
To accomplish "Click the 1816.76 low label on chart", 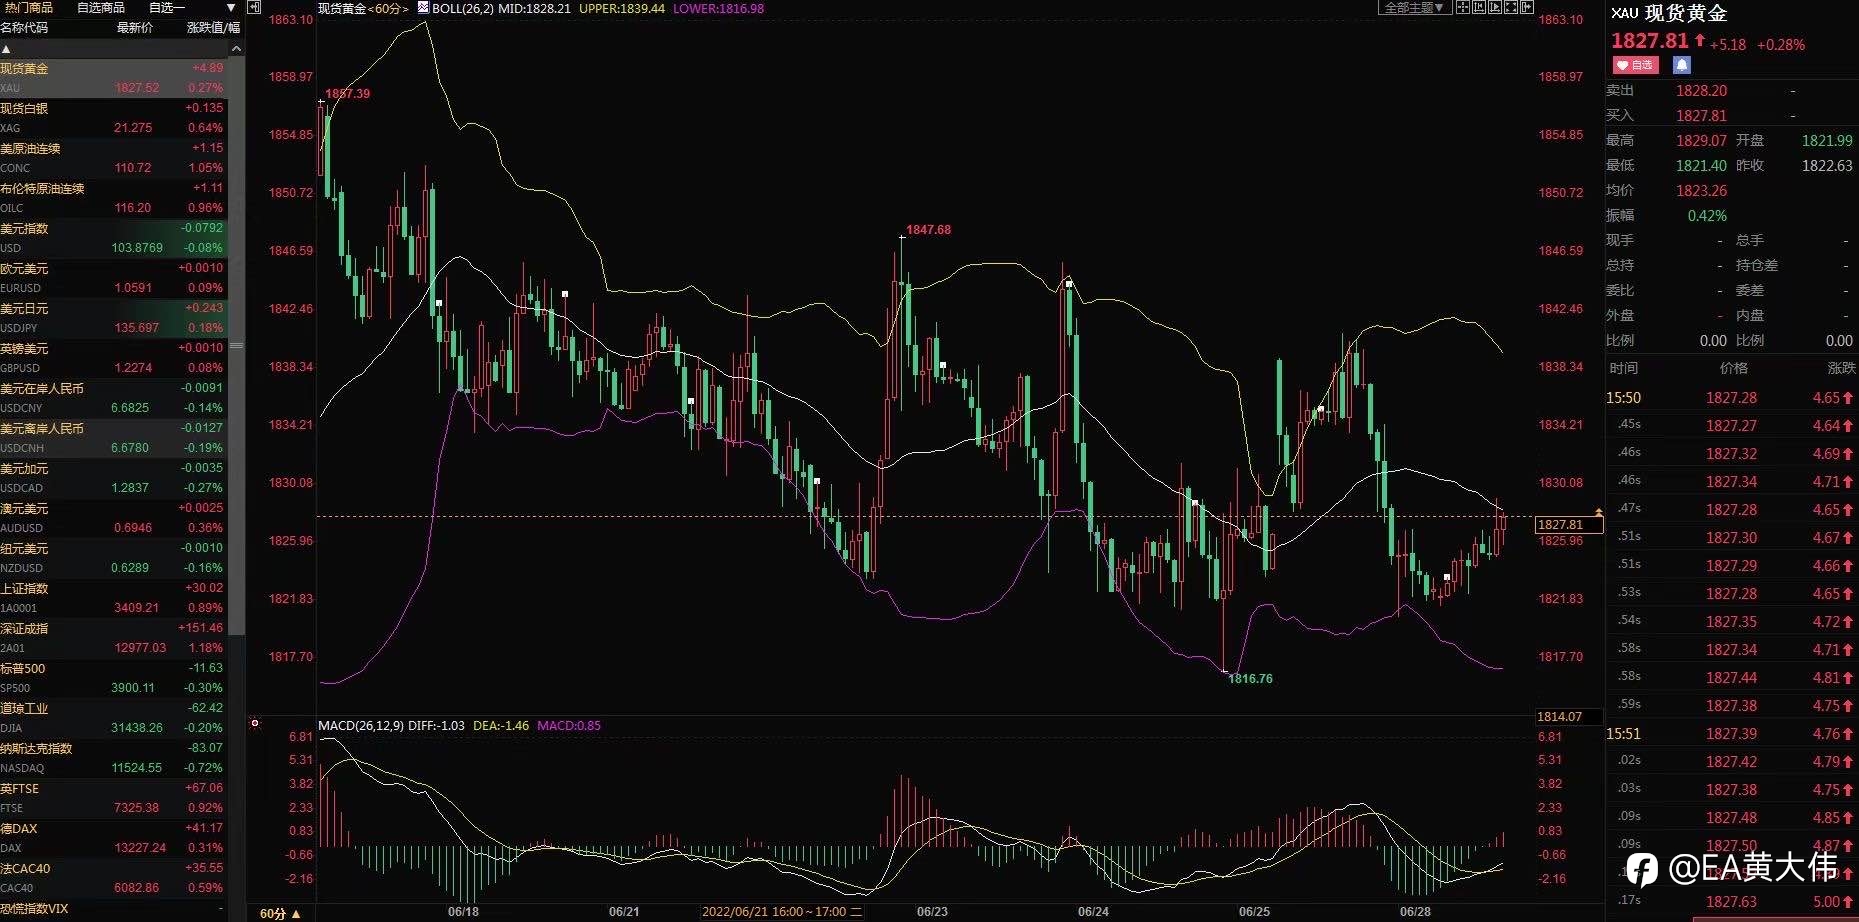I will 1250,679.
